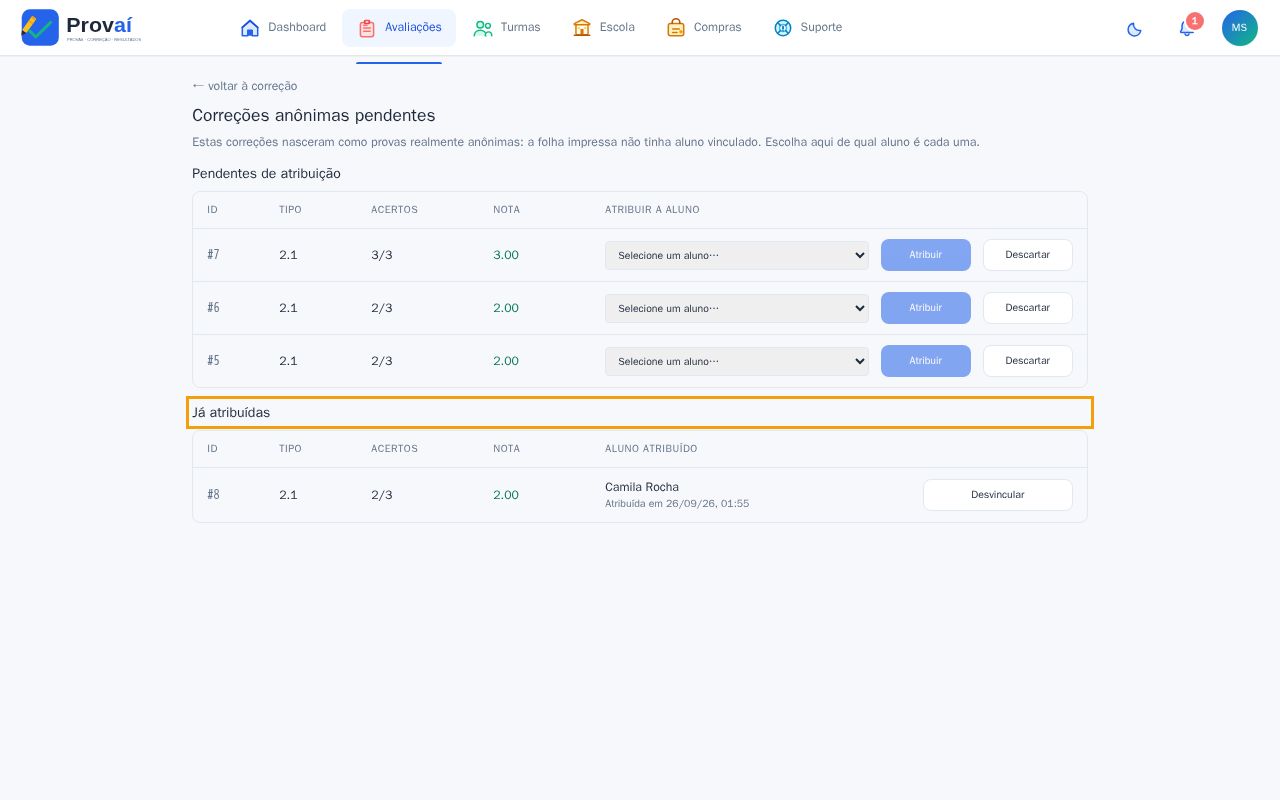Click the Avaliações clipboard icon
Screen dimensions: 1280x800
pos(367,28)
